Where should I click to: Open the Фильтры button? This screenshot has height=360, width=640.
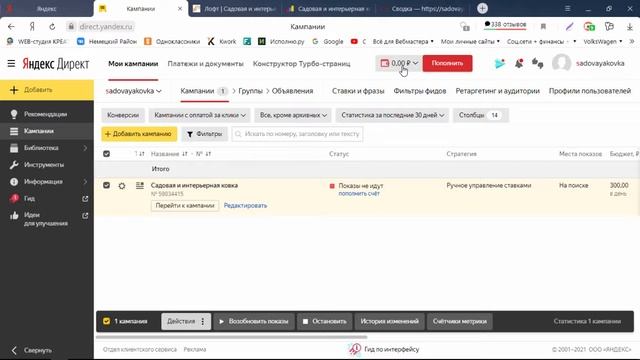click(x=204, y=134)
